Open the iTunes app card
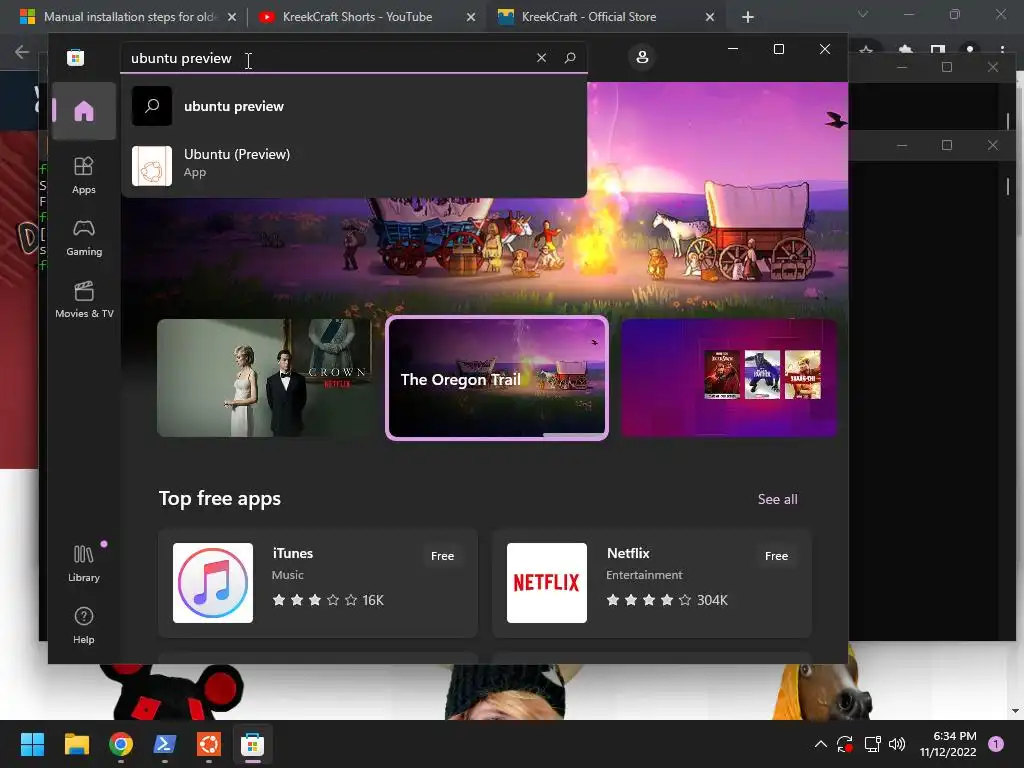 click(318, 583)
